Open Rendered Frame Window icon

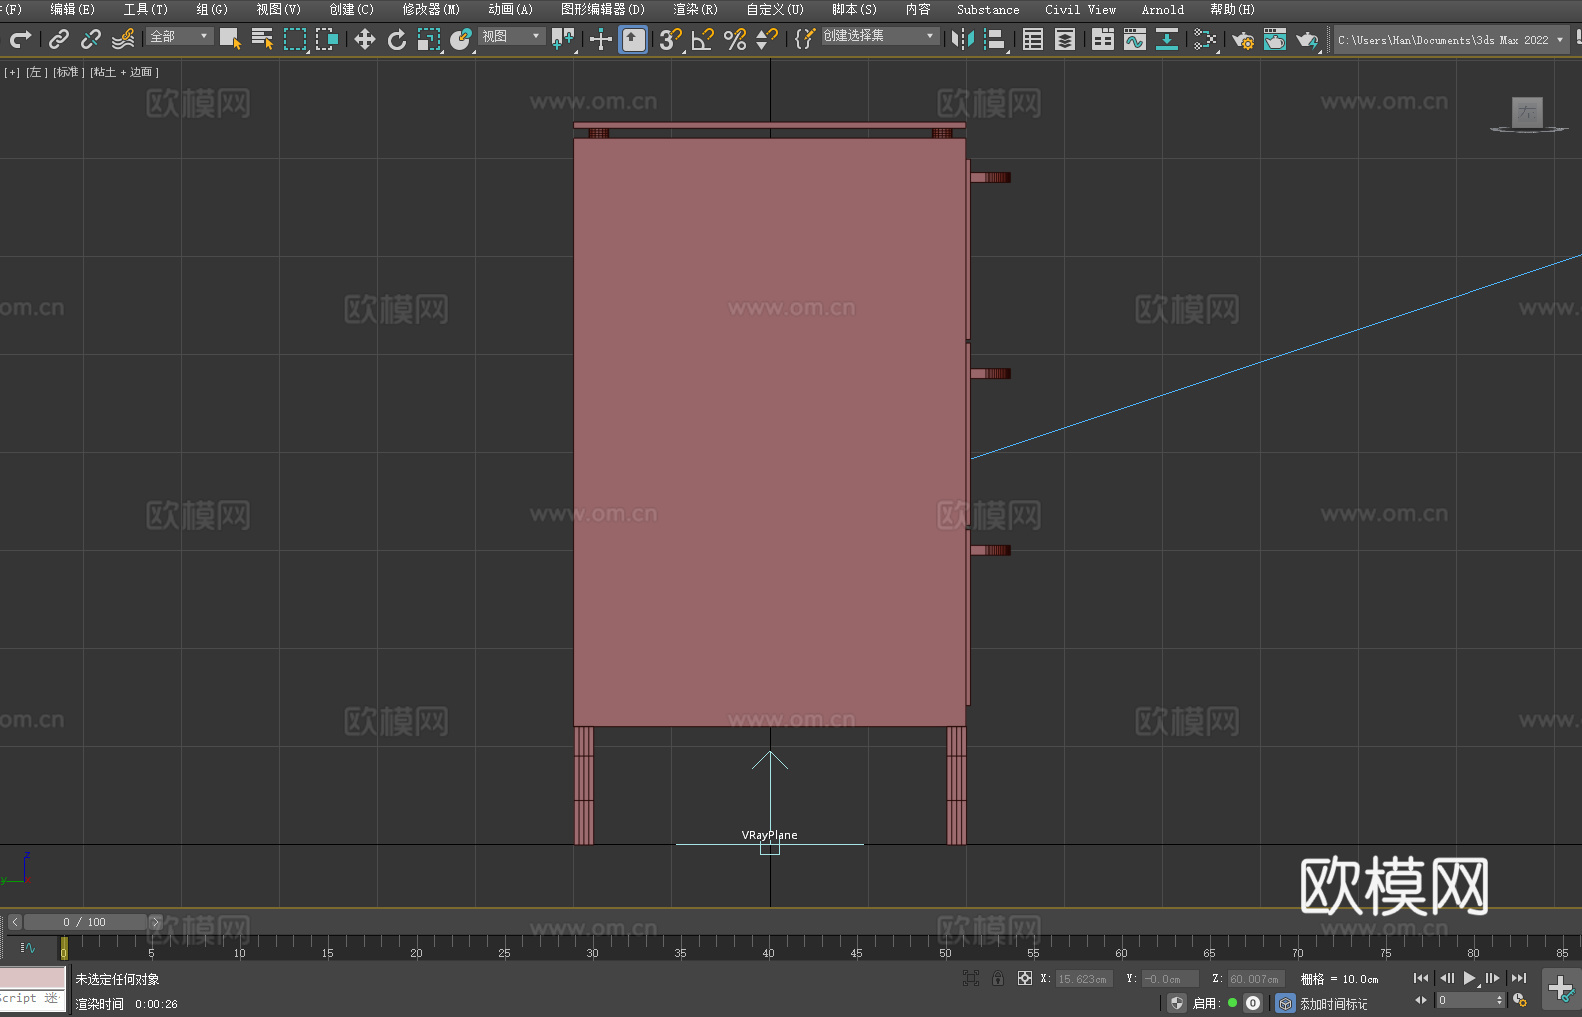[1275, 39]
